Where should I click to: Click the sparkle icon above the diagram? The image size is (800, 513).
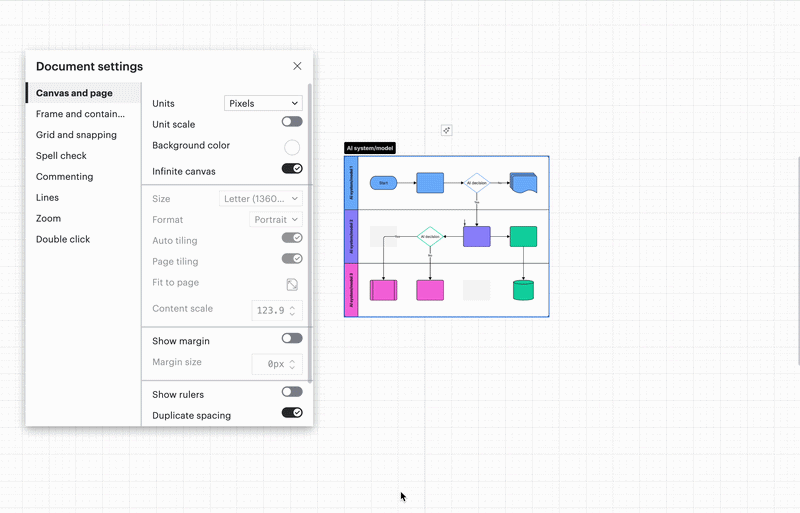coord(446,131)
